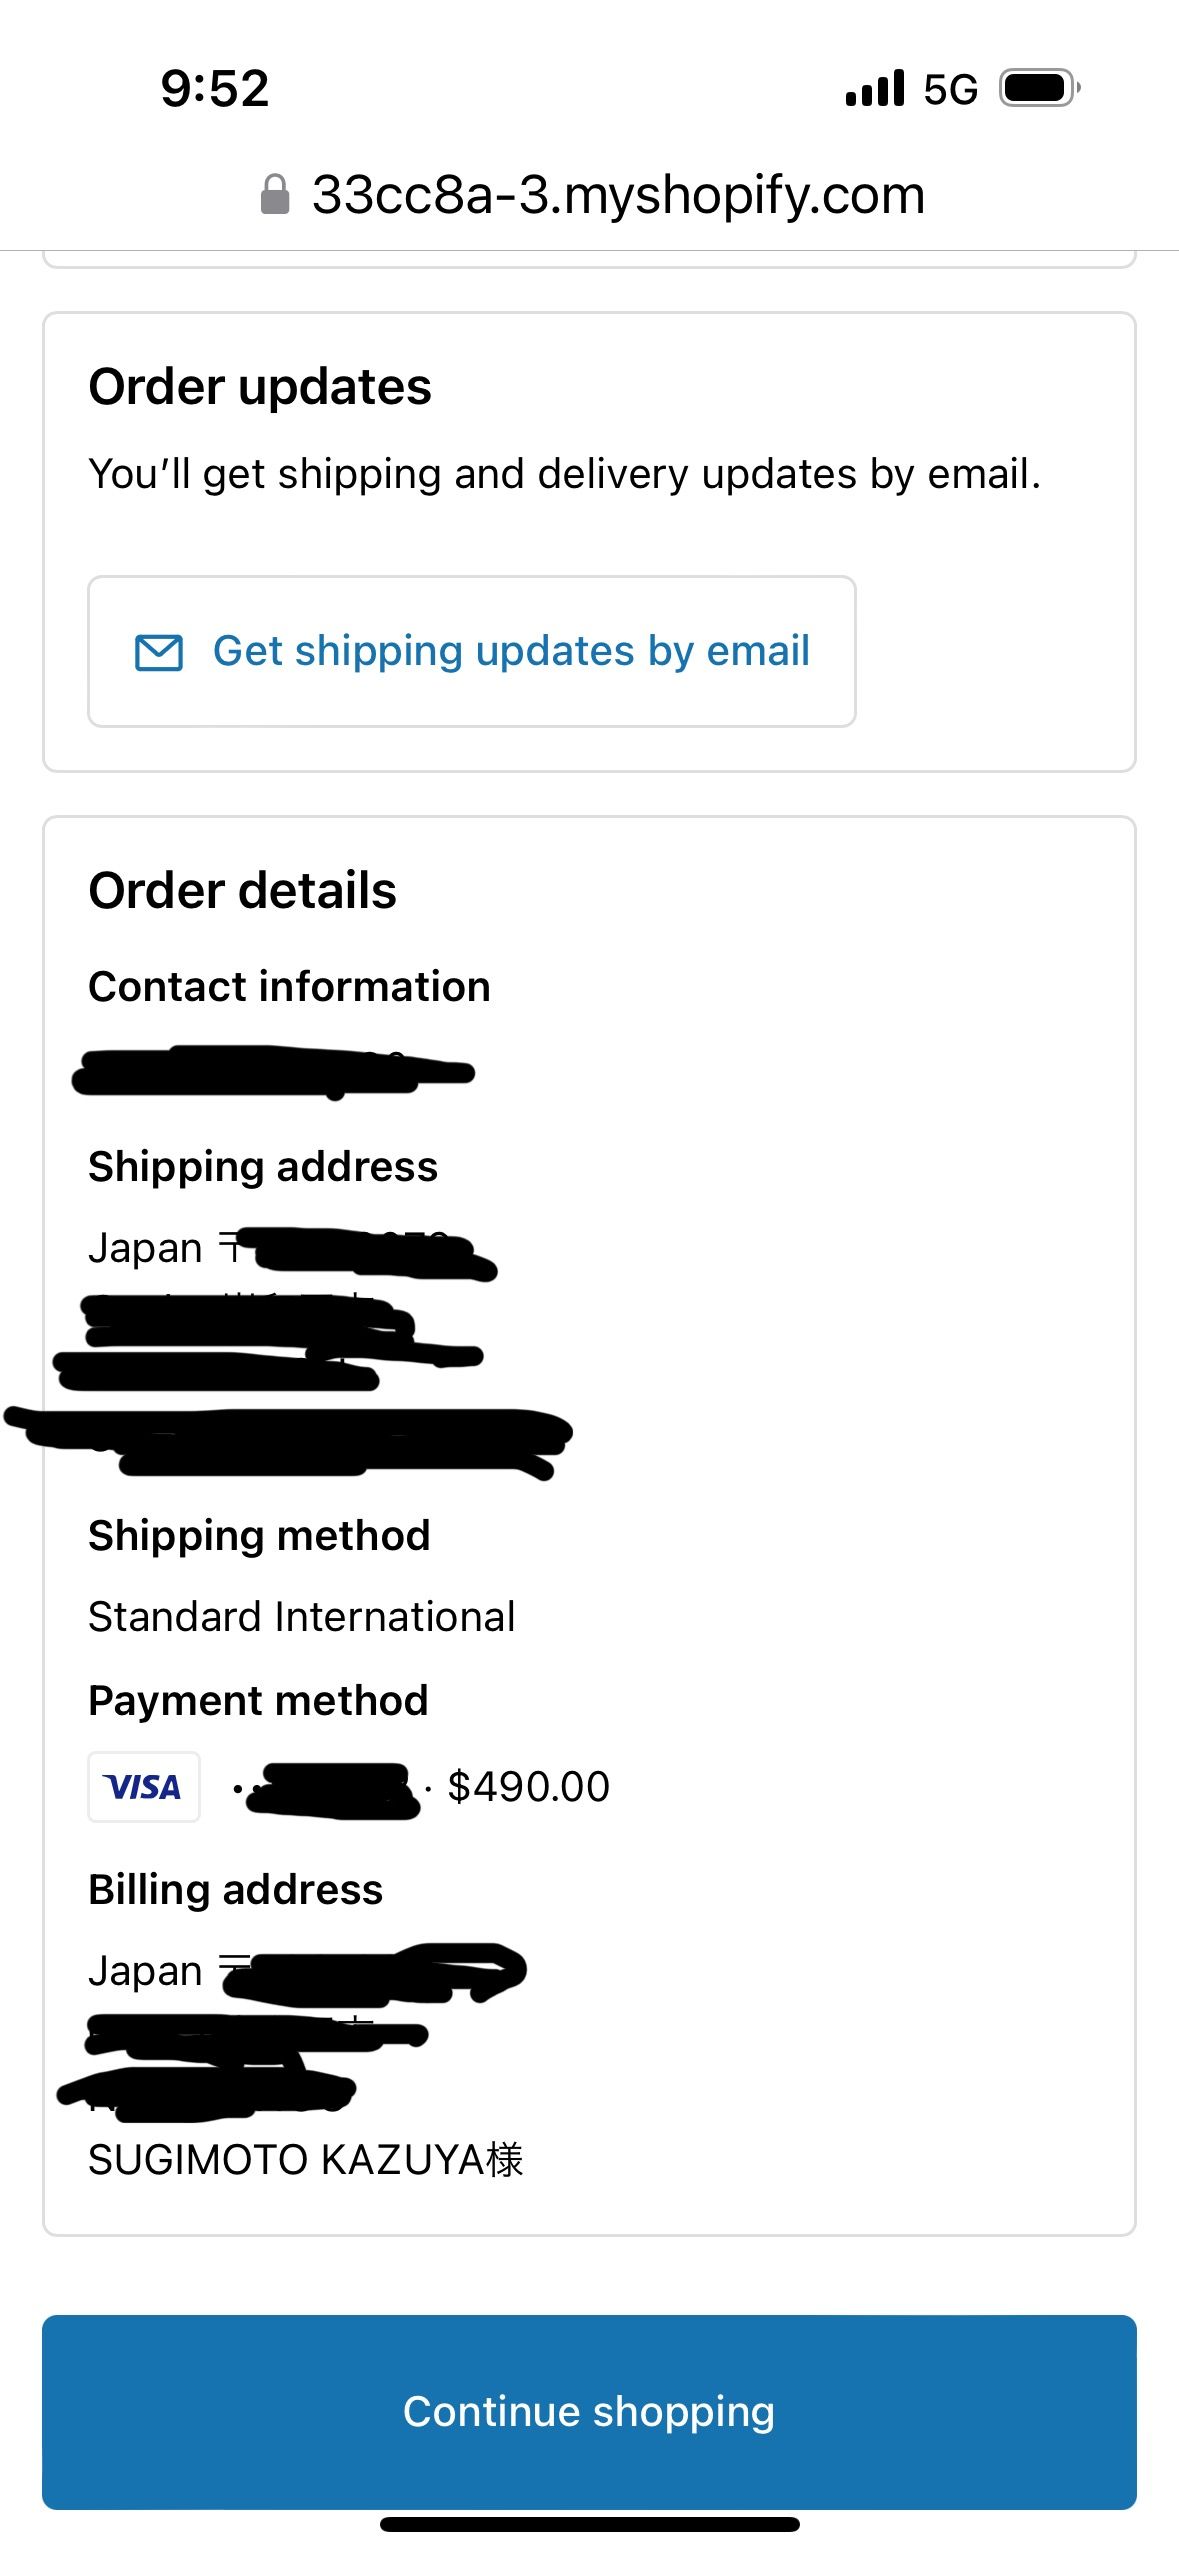Screen dimensions: 1179x2556
Task: Tap the battery icon in status bar
Action: [1039, 88]
